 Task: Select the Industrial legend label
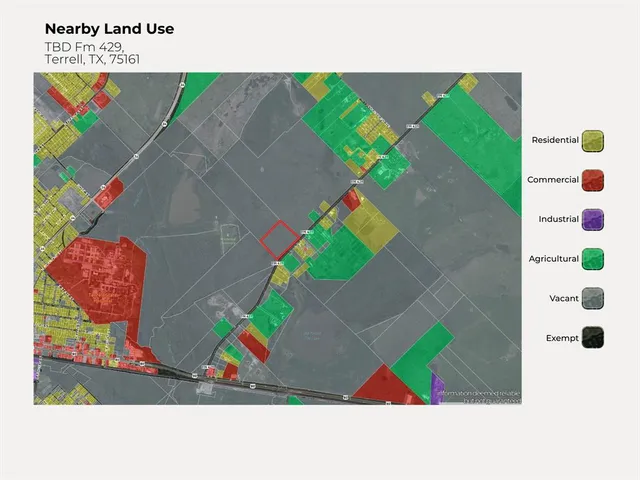pos(558,219)
